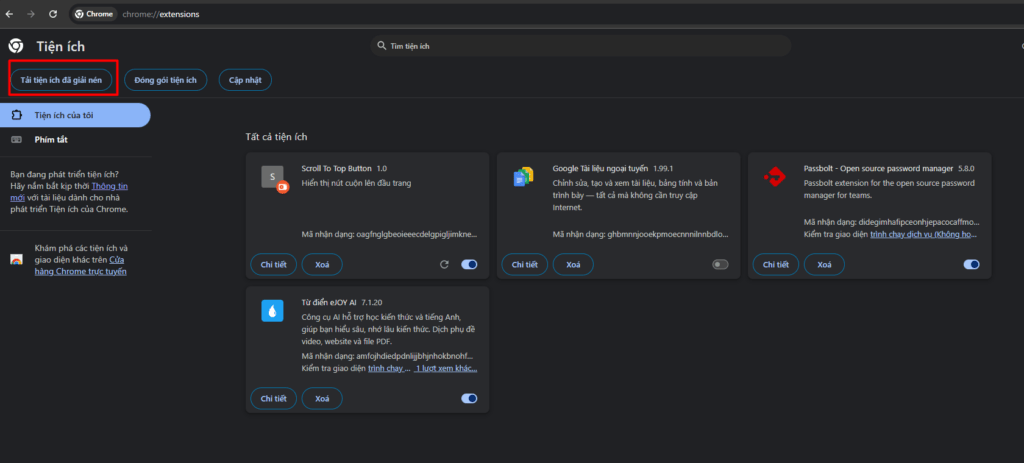This screenshot has width=1024, height=463.
Task: Toggle off the Passbolt extension
Action: coord(971,265)
